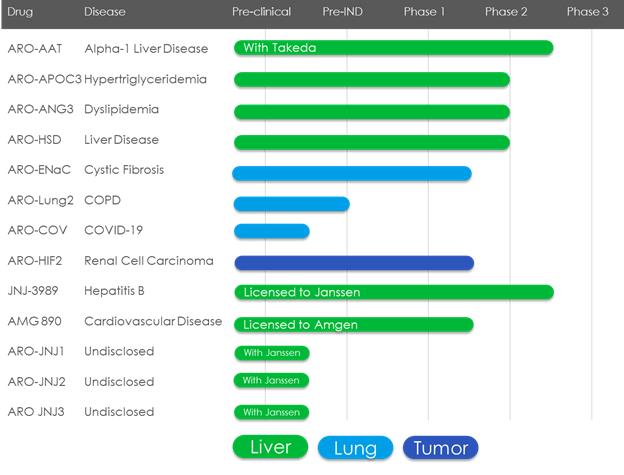The image size is (624, 475).
Task: Select the Licensed to Janssen bar
Action: tap(393, 292)
